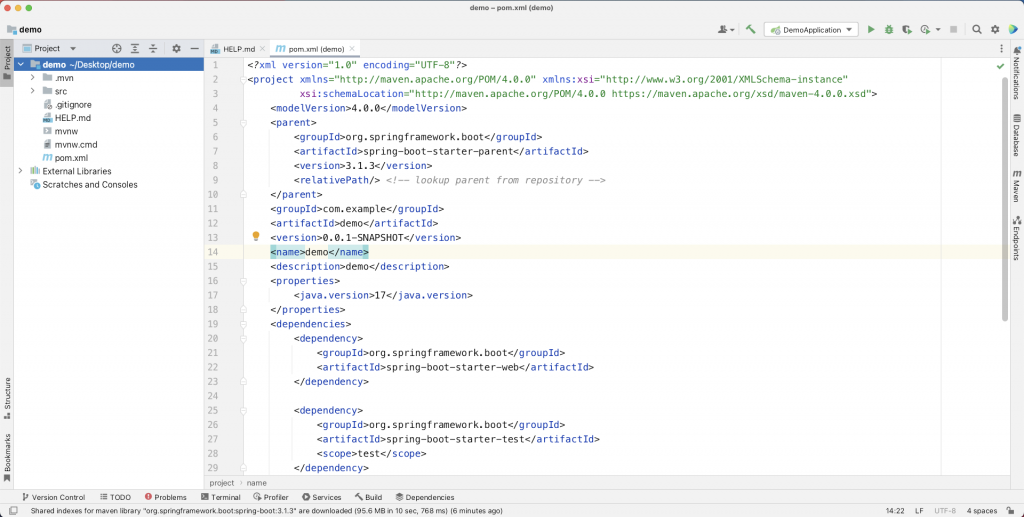Toggle the Bookmarks tool window
The width and height of the screenshot is (1024, 517).
[x=7, y=458]
